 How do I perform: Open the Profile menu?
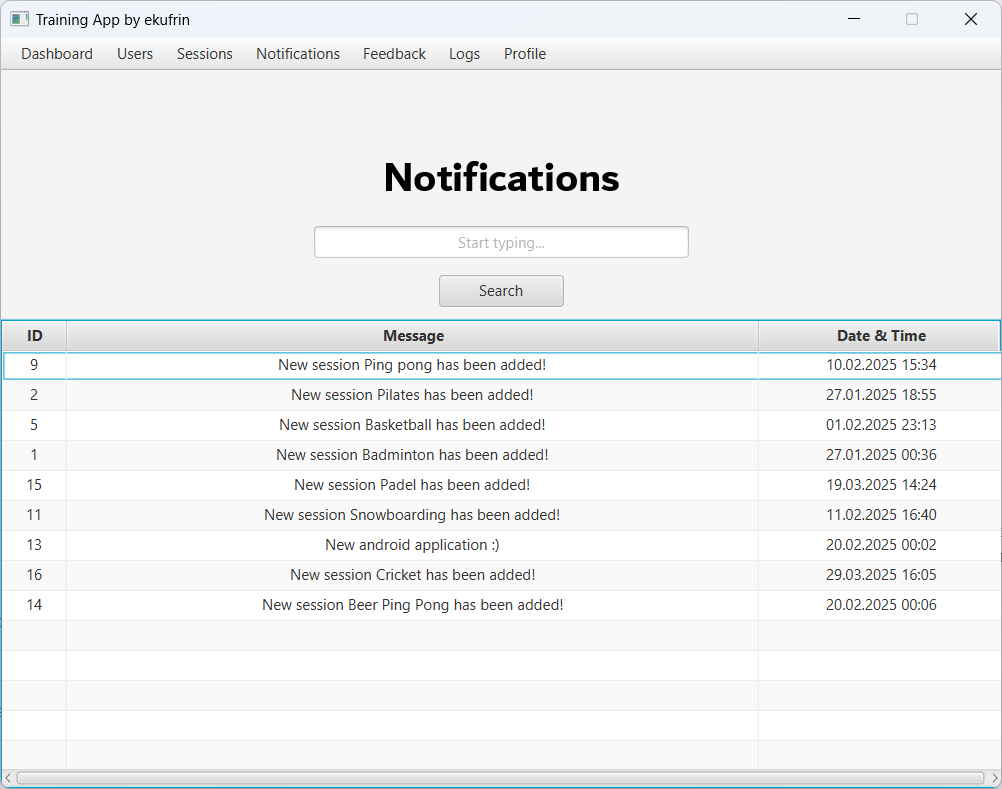tap(525, 54)
